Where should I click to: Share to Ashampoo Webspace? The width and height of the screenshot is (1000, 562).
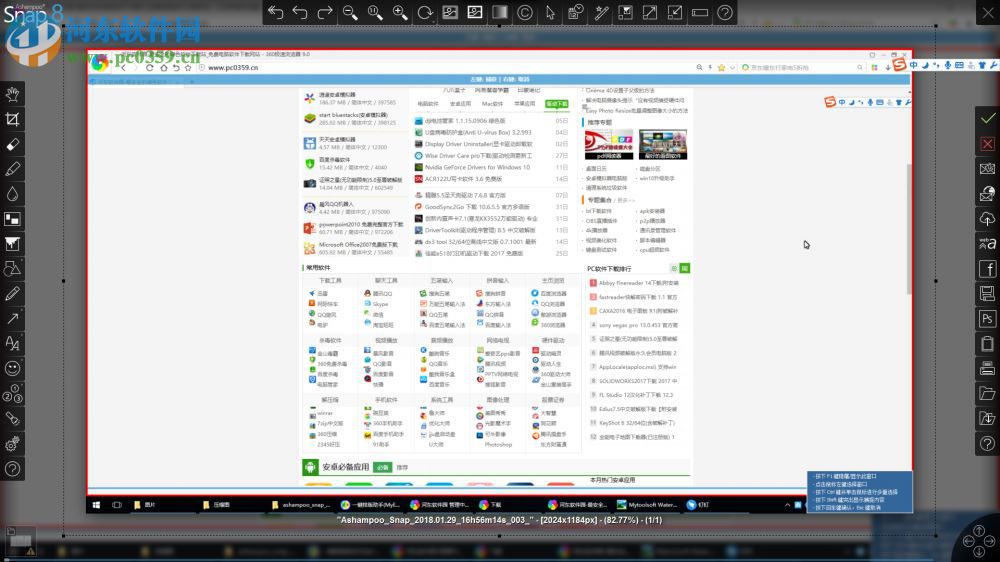point(987,244)
